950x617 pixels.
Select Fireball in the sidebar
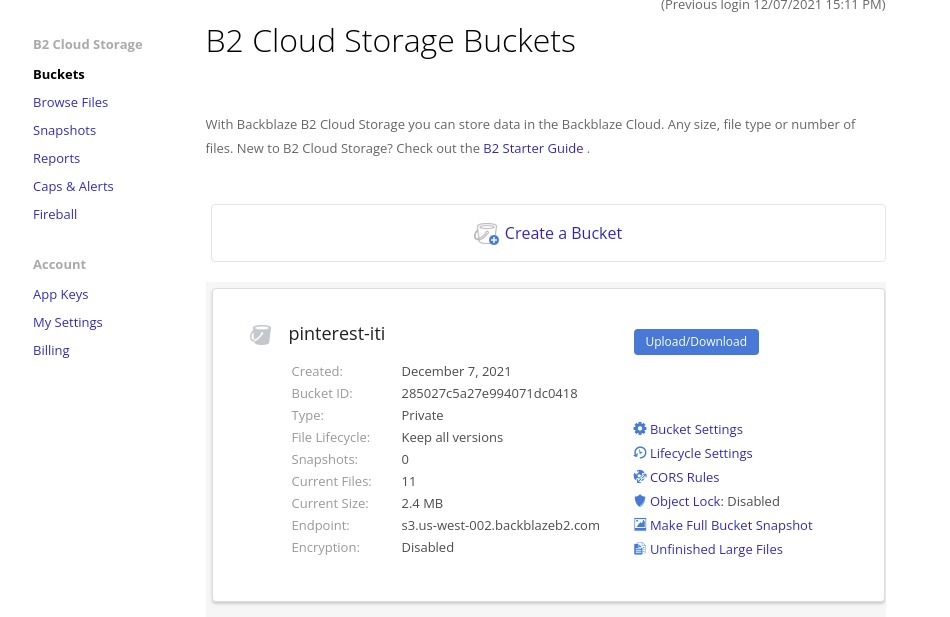(55, 214)
